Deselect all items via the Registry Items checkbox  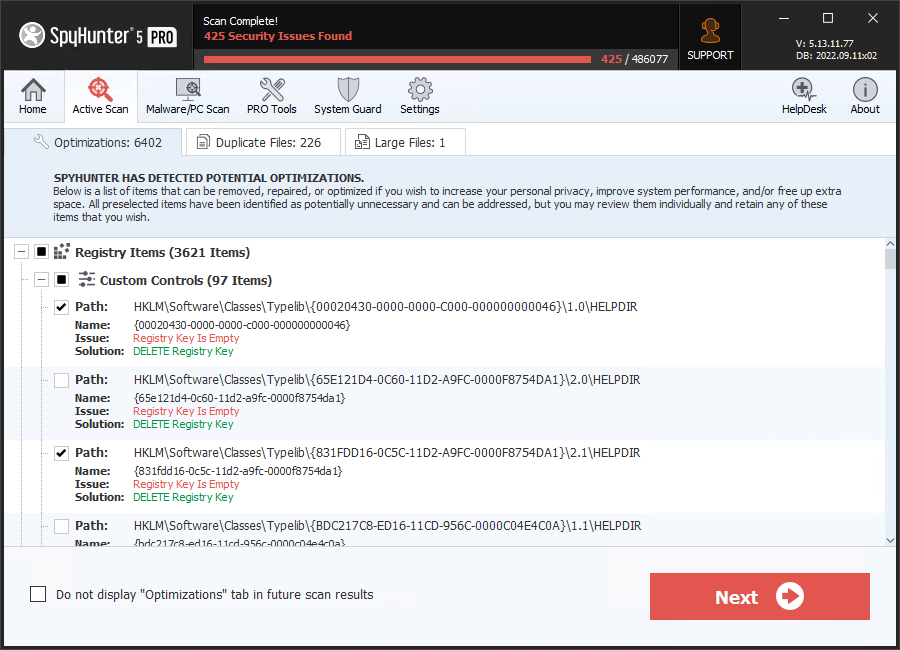(41, 251)
